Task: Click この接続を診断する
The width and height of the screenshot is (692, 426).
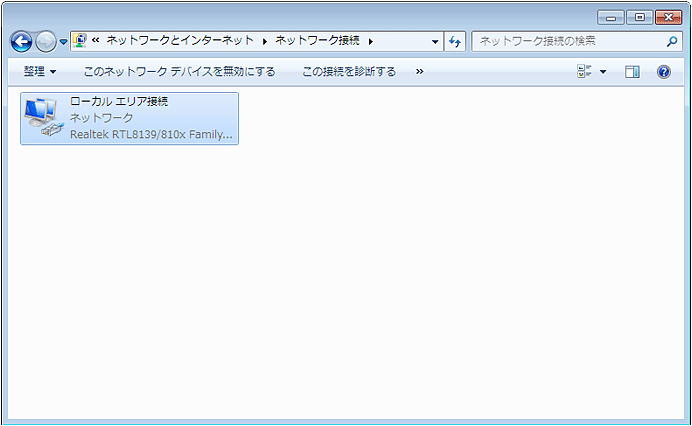Action: click(x=349, y=72)
